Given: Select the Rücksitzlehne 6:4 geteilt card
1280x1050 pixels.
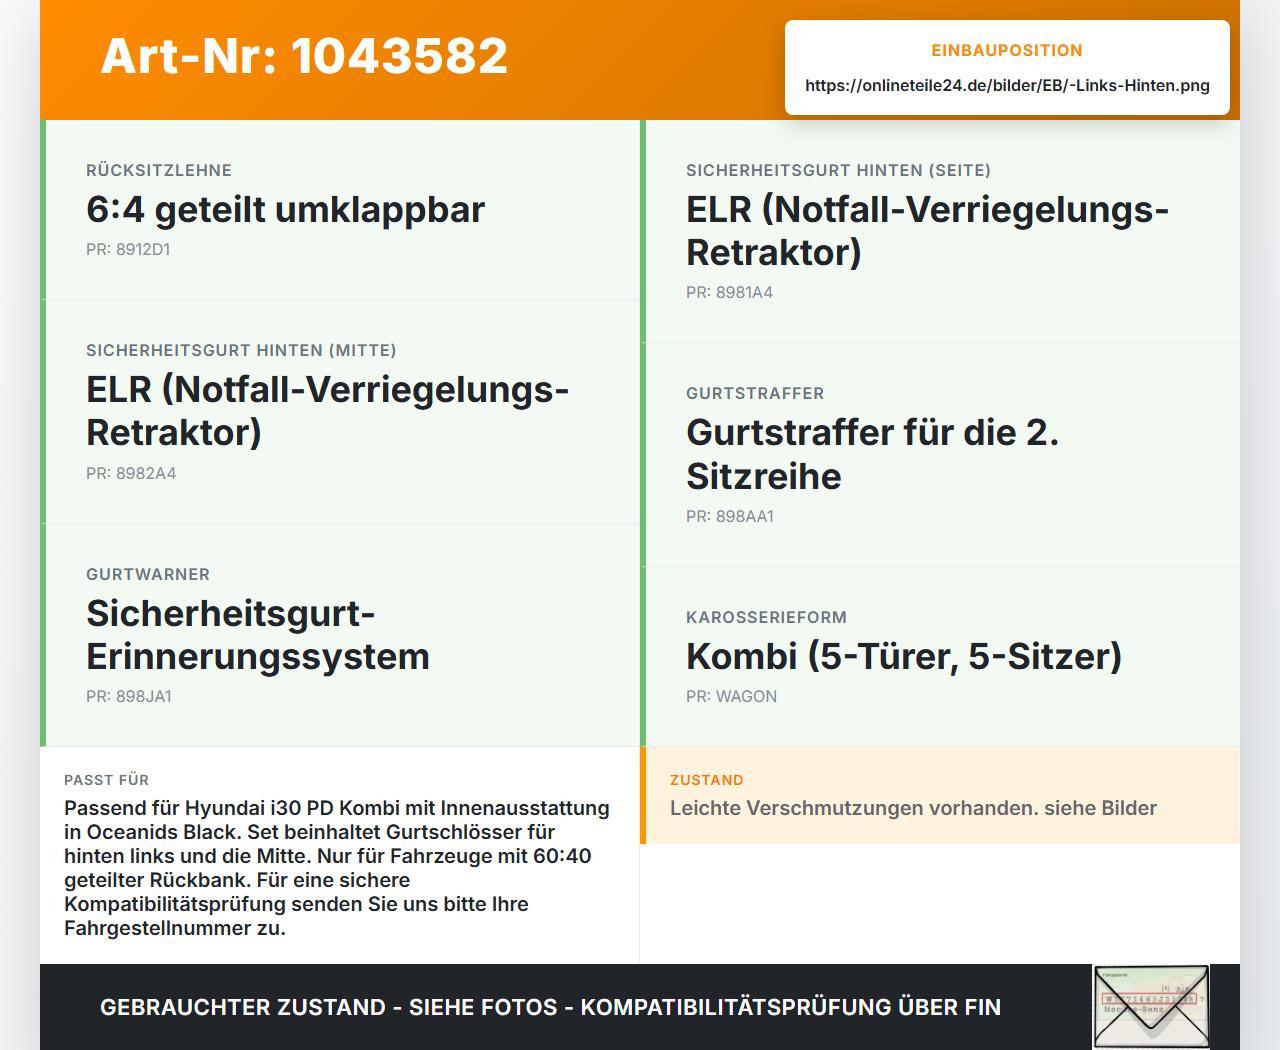Looking at the screenshot, I should [x=340, y=210].
